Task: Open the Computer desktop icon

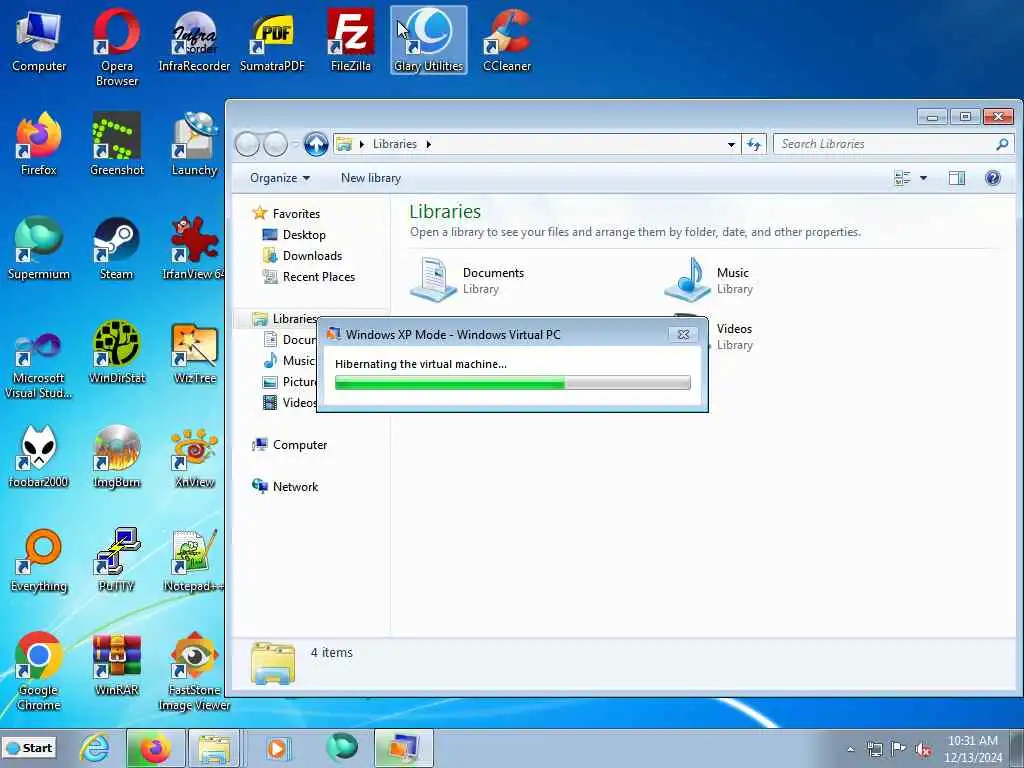Action: [x=39, y=40]
